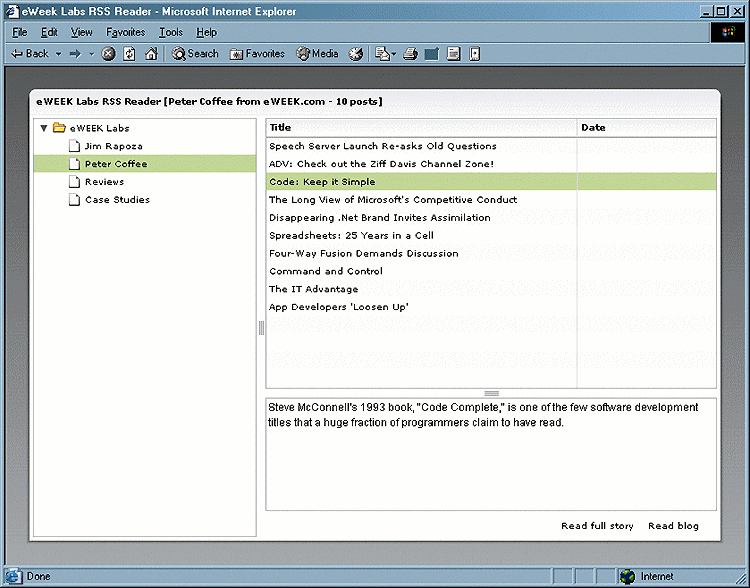Click the horizontal splitter handle above description
The image size is (750, 588).
pyautogui.click(x=491, y=393)
